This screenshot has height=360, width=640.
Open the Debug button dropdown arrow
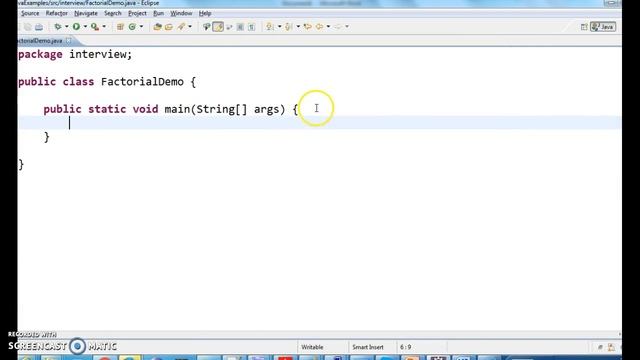(x=67, y=27)
